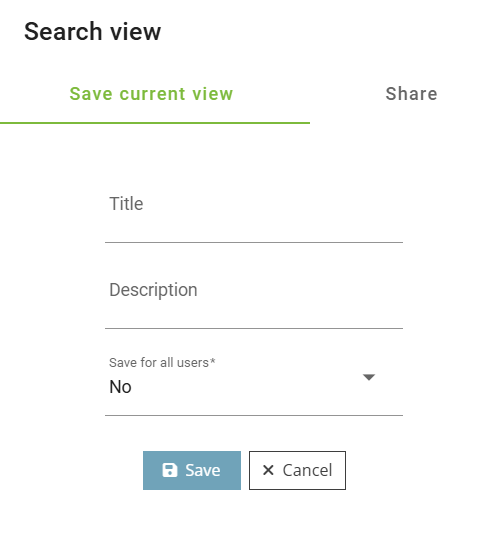Save the current search view
The width and height of the screenshot is (504, 536).
tap(192, 470)
